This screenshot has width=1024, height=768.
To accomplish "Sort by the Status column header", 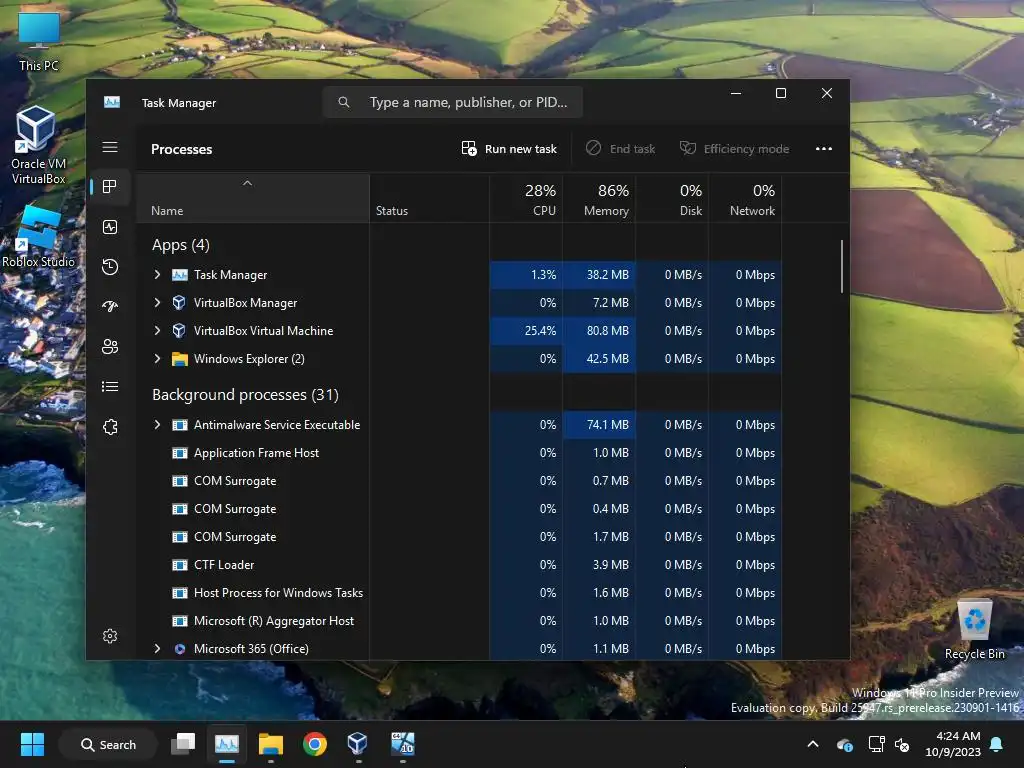I will [430, 199].
